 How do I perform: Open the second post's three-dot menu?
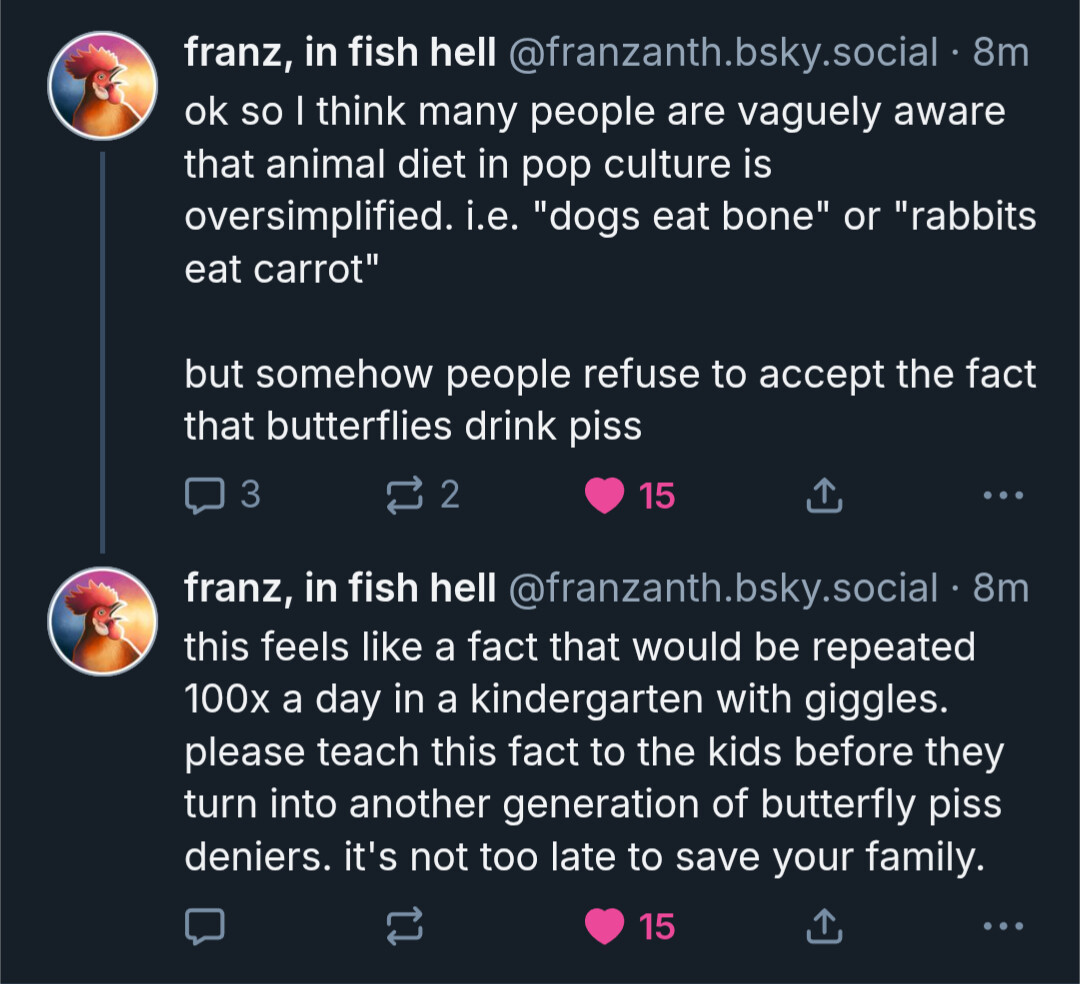pyautogui.click(x=1003, y=927)
